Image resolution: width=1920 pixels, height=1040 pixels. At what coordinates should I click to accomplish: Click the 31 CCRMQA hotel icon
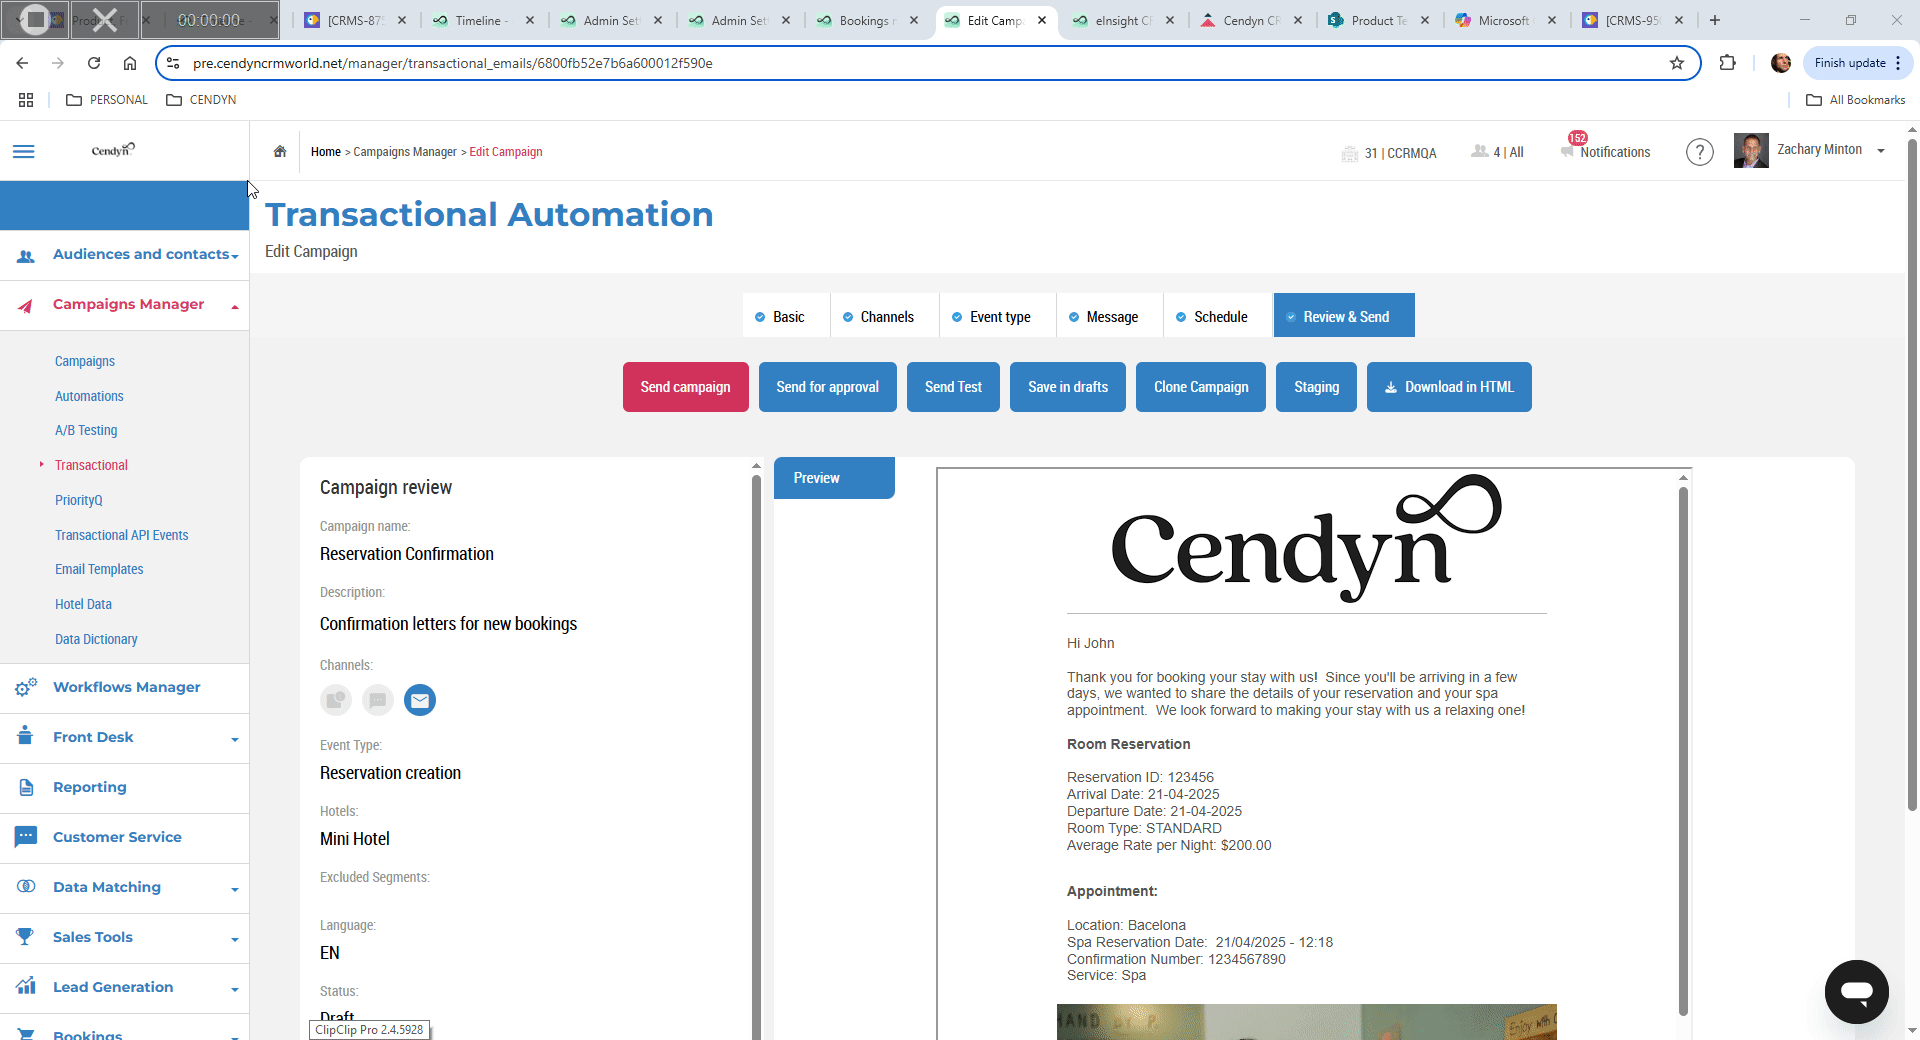1349,153
